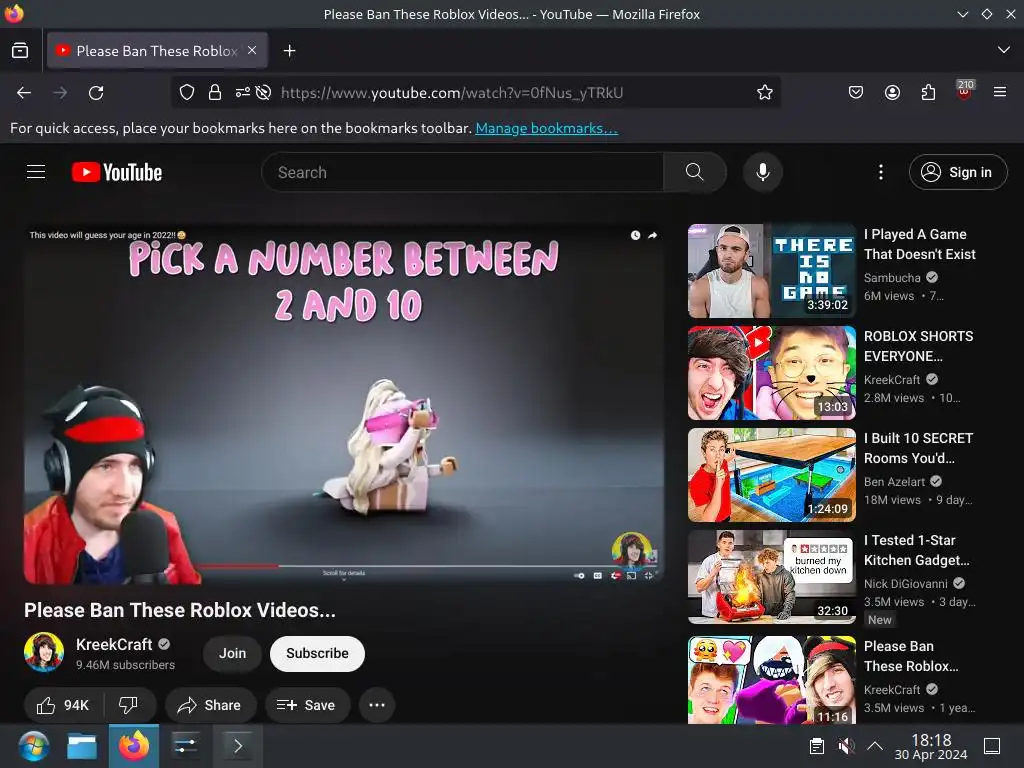Open KreekCraft channel name link
This screenshot has width=1024, height=768.
click(x=114, y=645)
